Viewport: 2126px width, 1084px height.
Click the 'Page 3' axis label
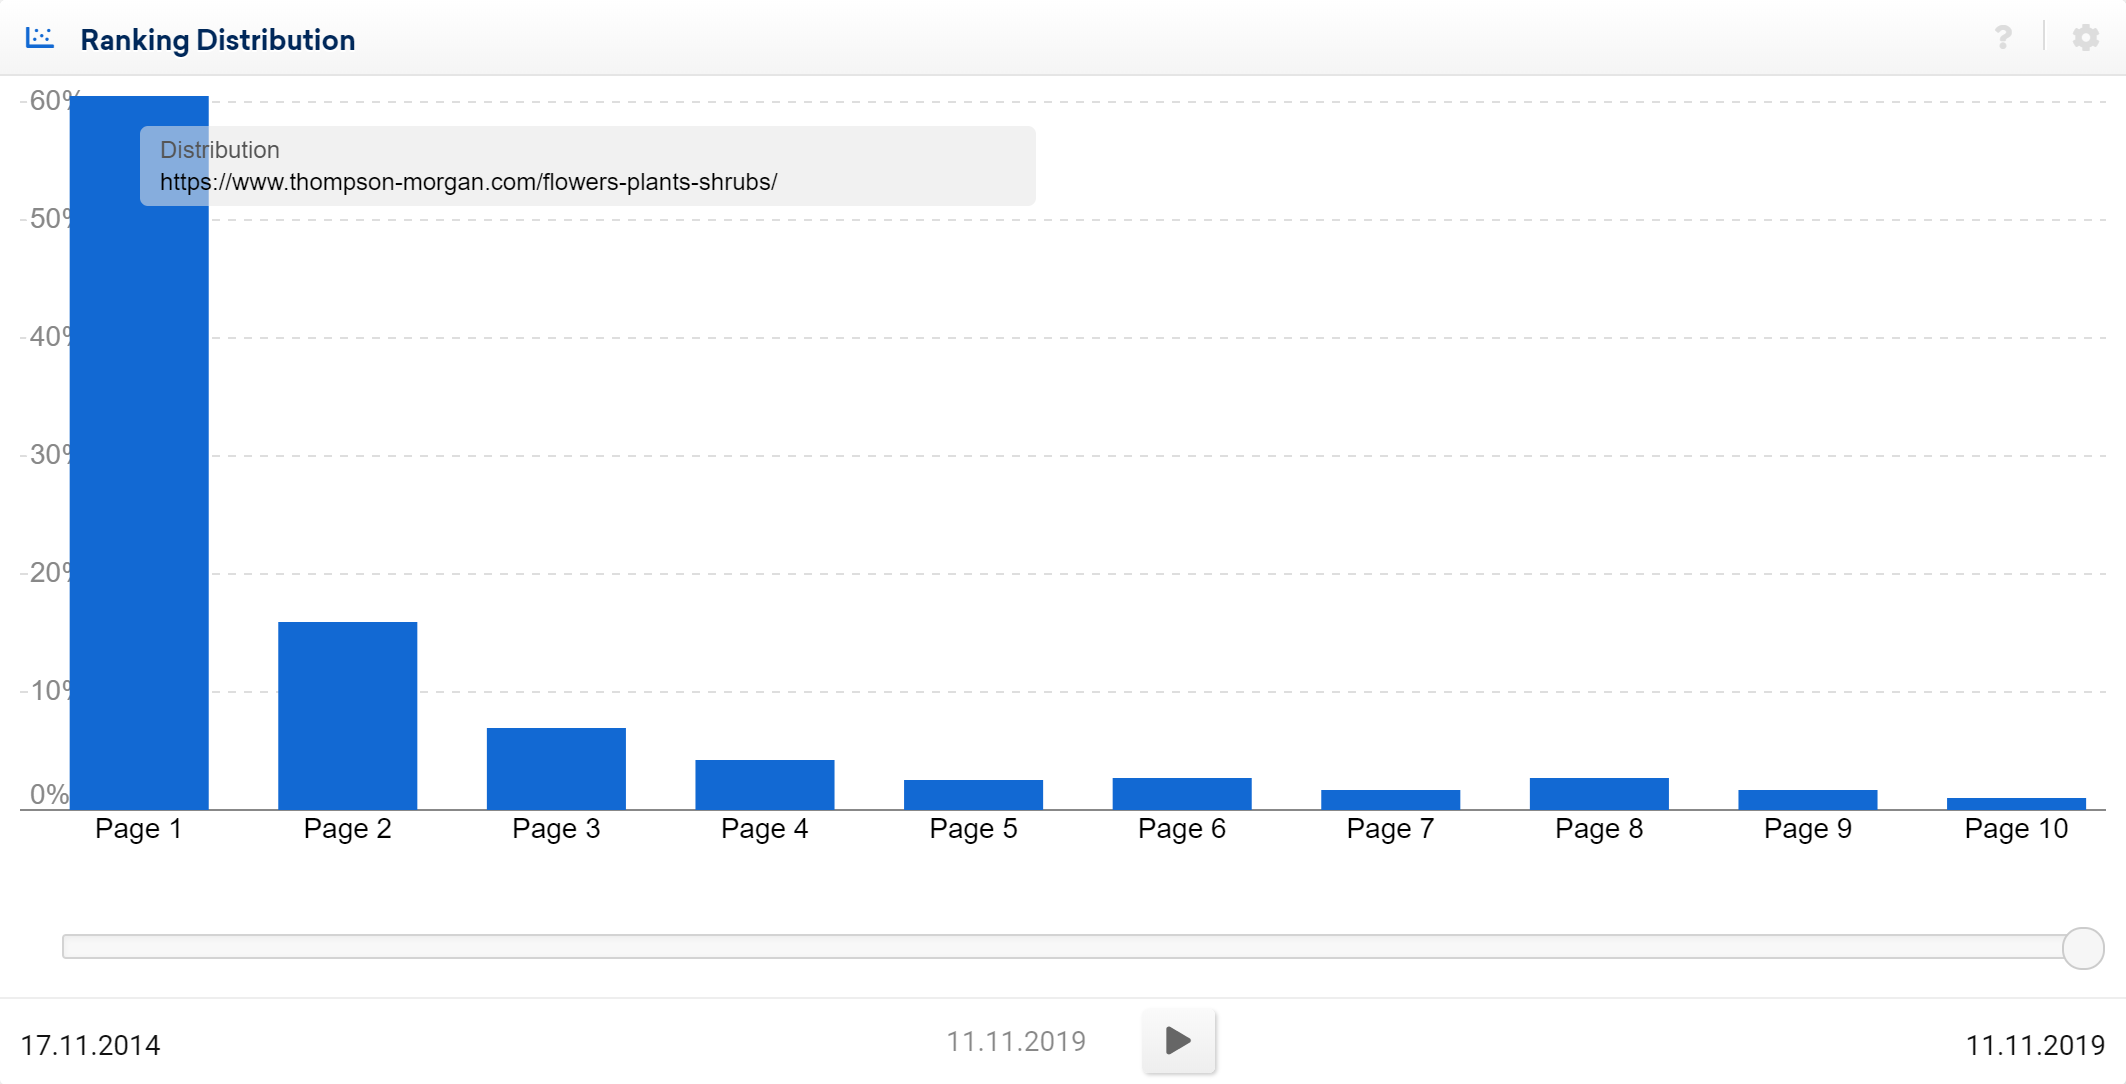point(556,829)
